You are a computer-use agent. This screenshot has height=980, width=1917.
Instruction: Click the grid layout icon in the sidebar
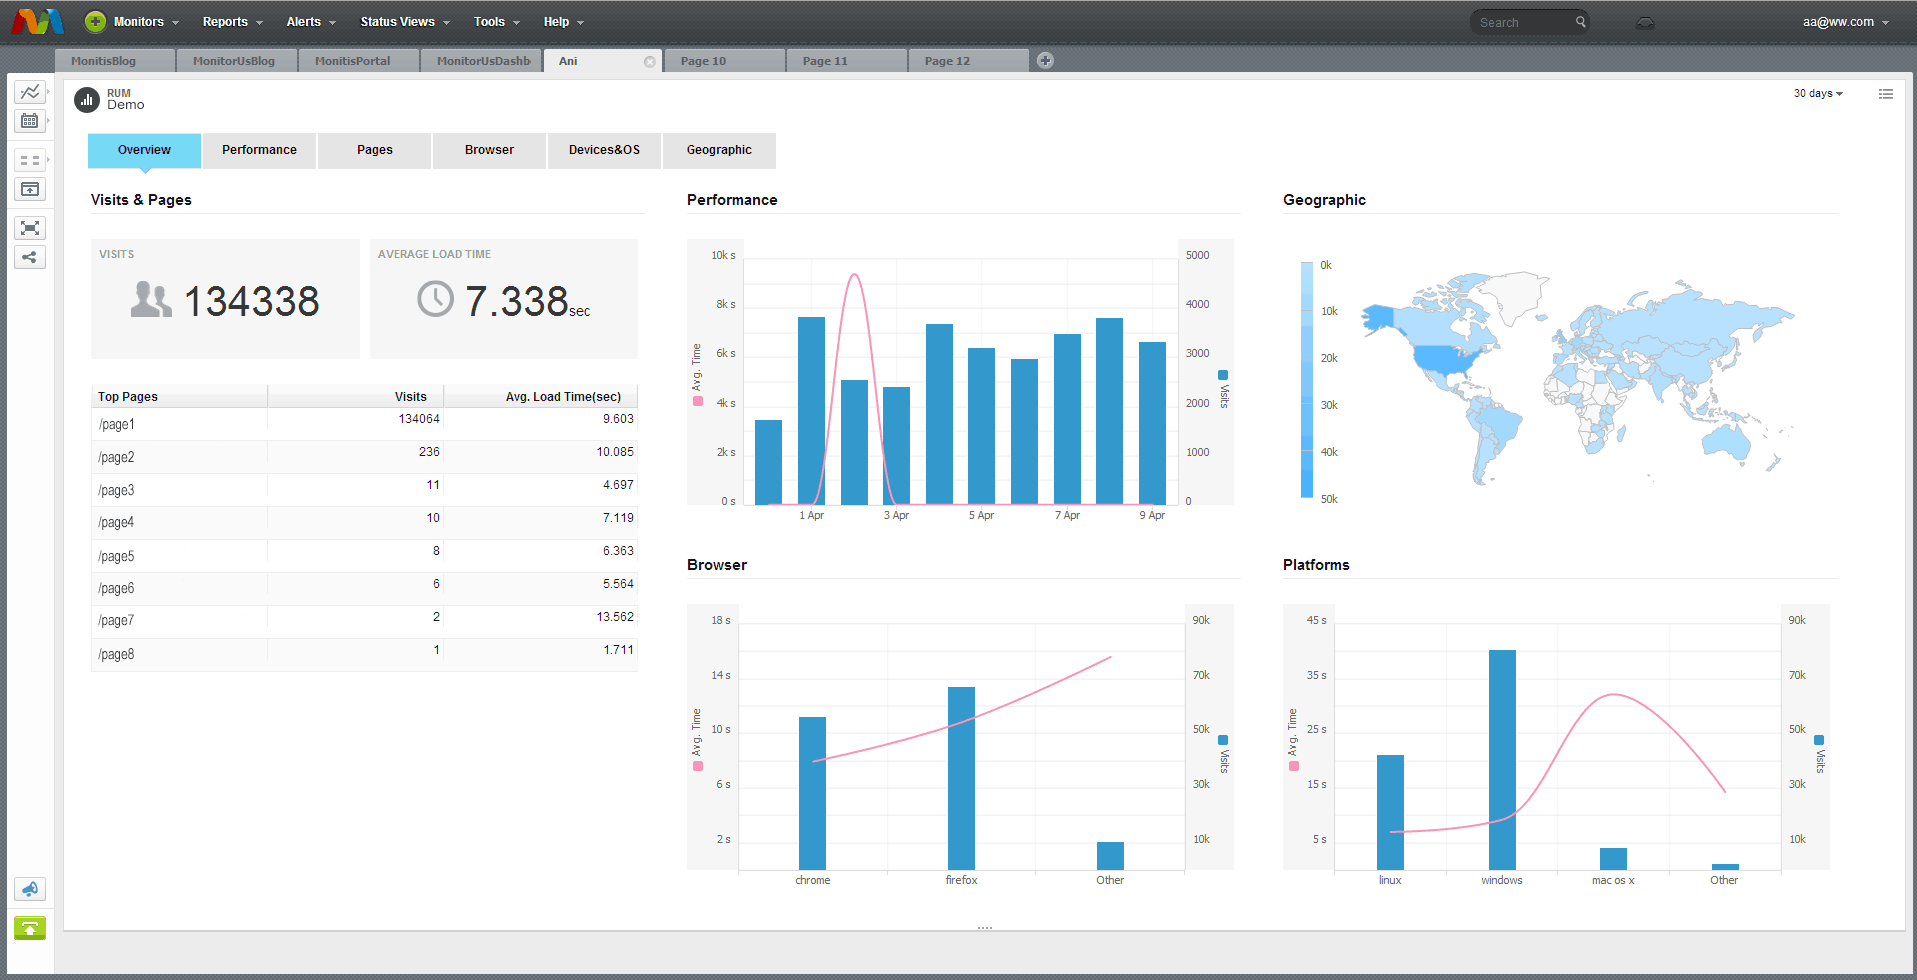(x=30, y=159)
